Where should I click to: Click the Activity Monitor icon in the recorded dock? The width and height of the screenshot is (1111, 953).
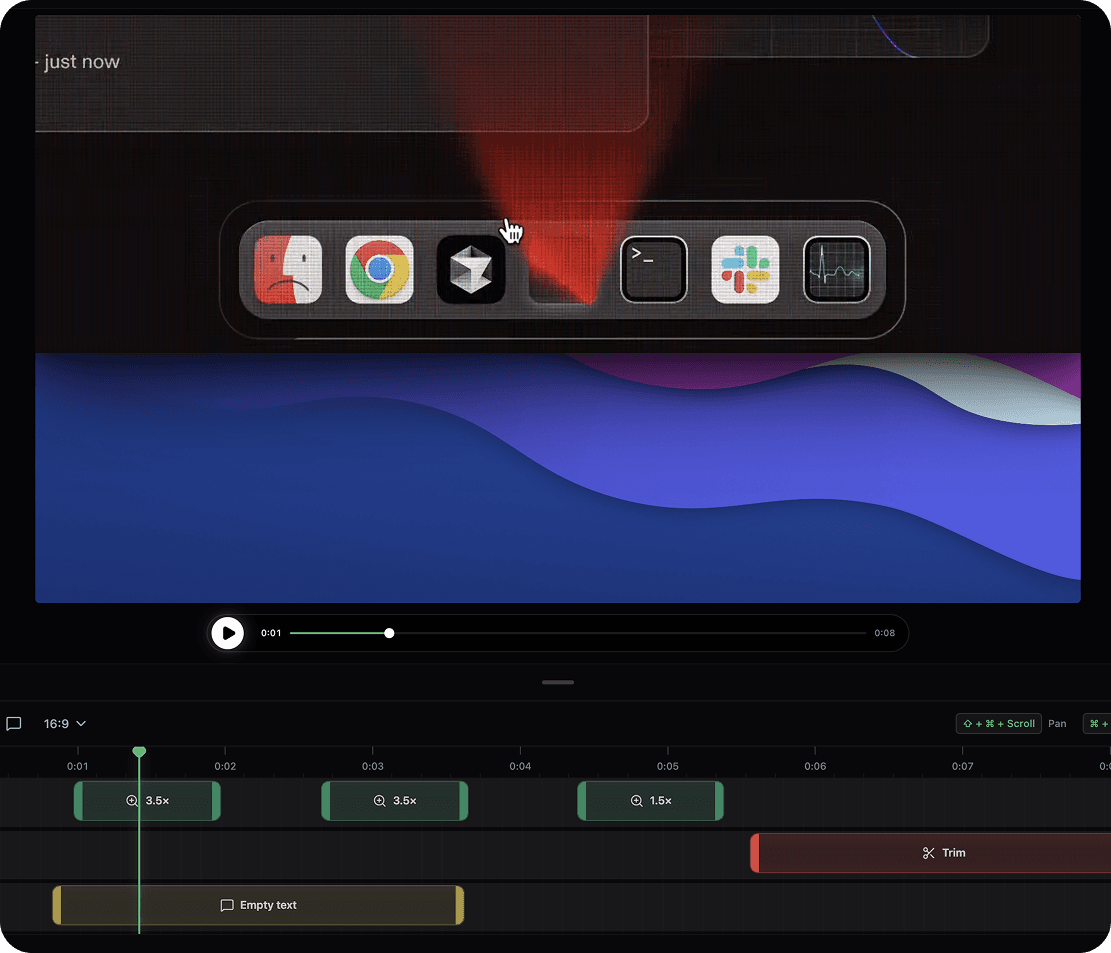(837, 269)
